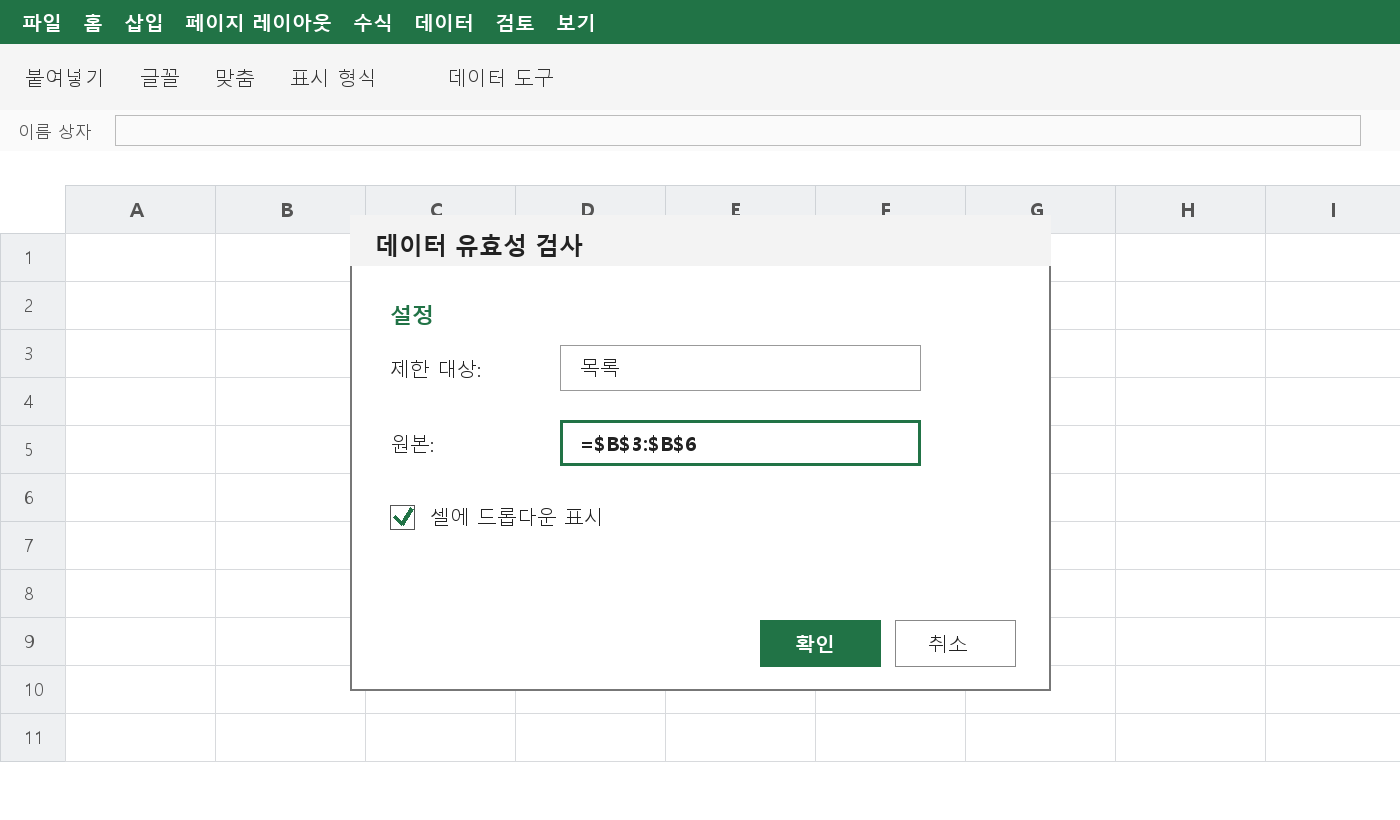The width and height of the screenshot is (1400, 820).
Task: Open the 파일 menu
Action: click(x=42, y=22)
